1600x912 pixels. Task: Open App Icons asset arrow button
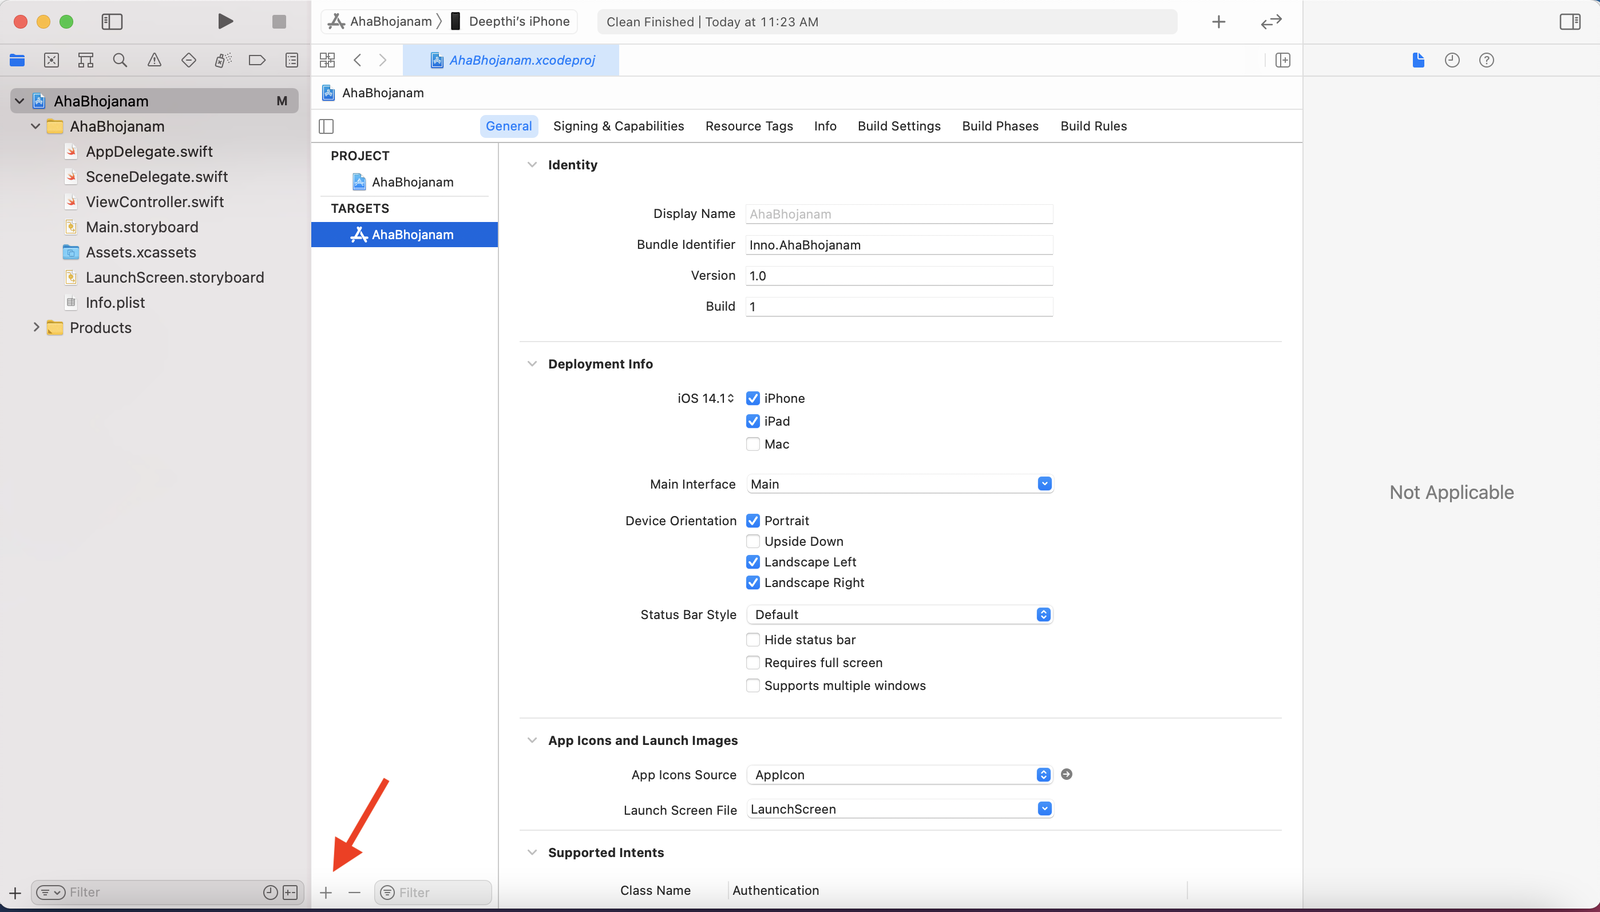(x=1067, y=774)
